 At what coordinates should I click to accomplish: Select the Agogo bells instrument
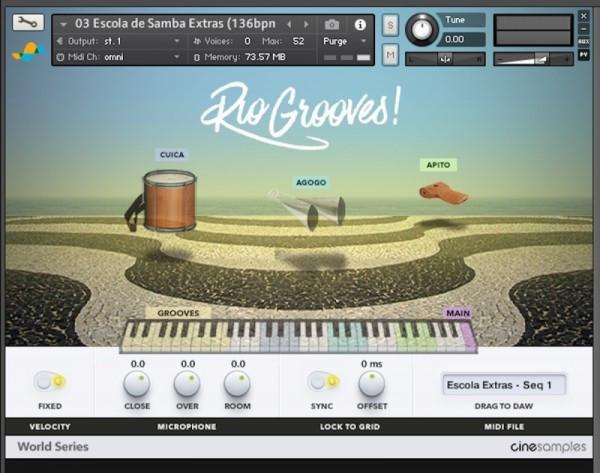pyautogui.click(x=308, y=209)
